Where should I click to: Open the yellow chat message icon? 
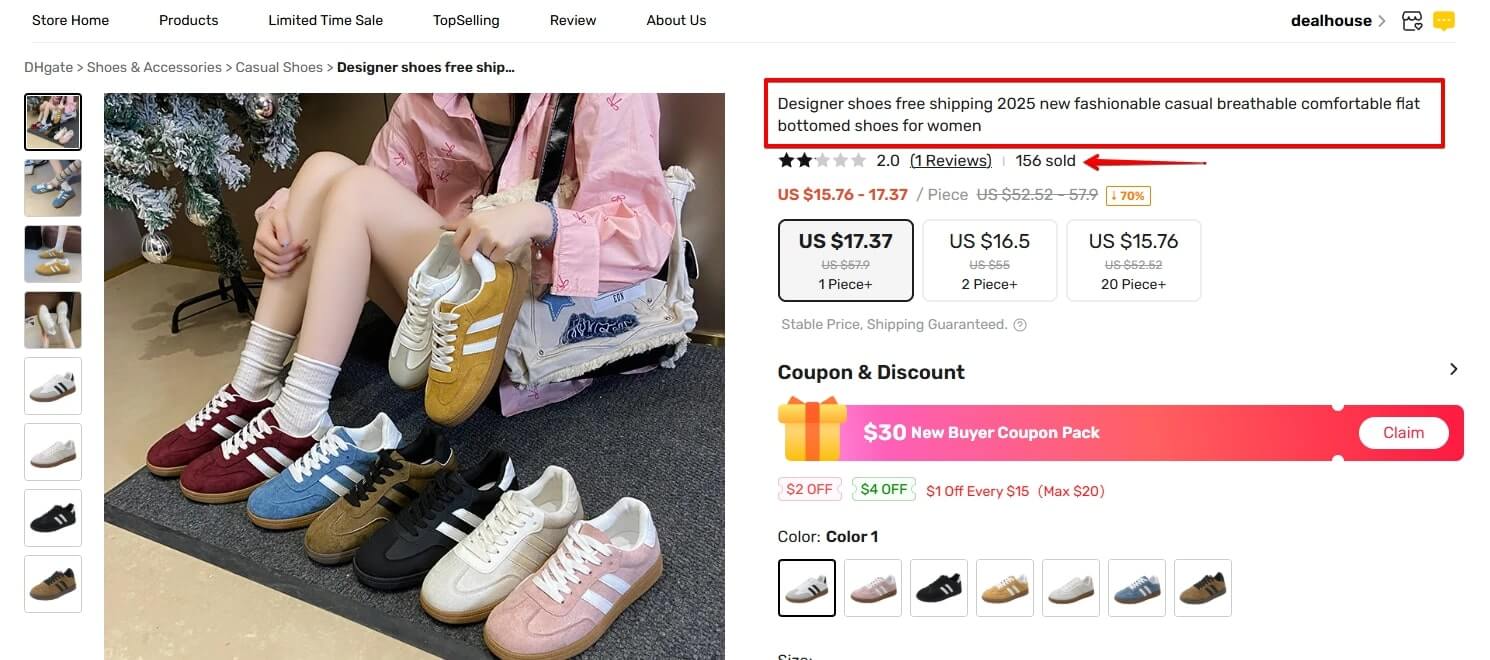(x=1443, y=20)
